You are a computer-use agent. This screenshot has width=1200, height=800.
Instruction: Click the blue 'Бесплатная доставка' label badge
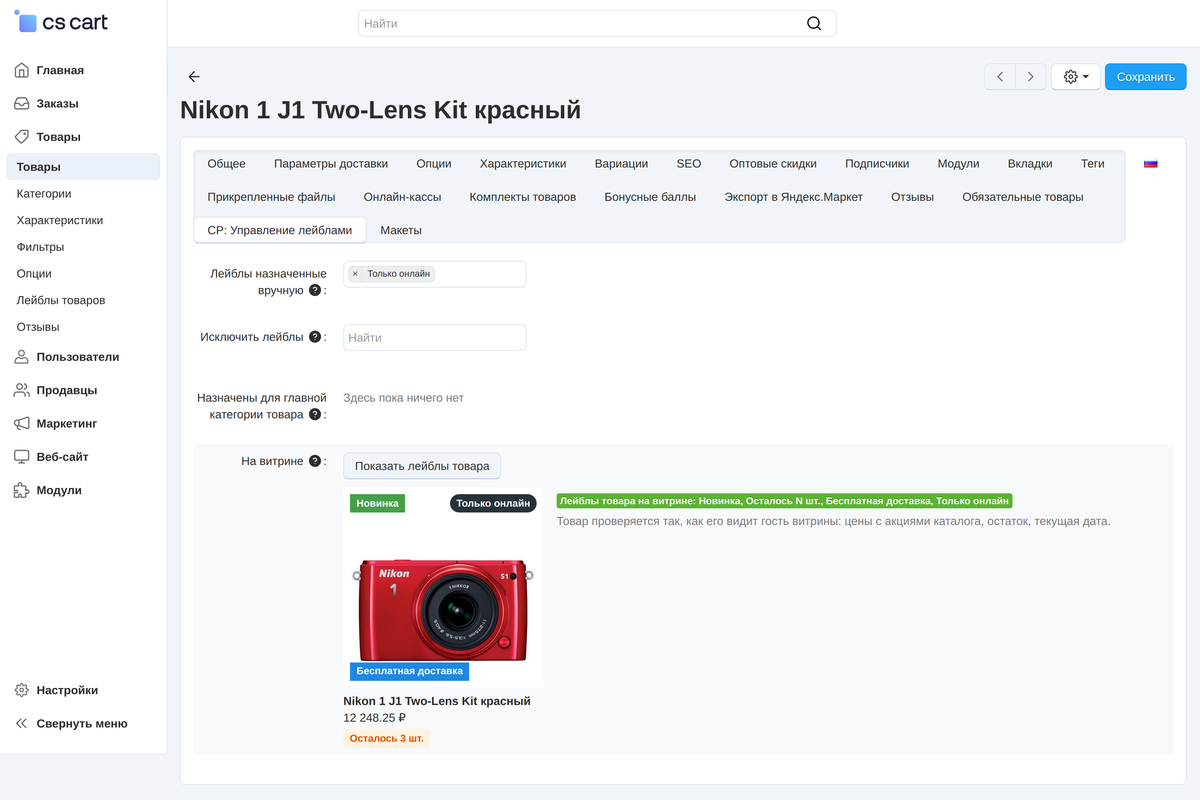click(x=410, y=671)
